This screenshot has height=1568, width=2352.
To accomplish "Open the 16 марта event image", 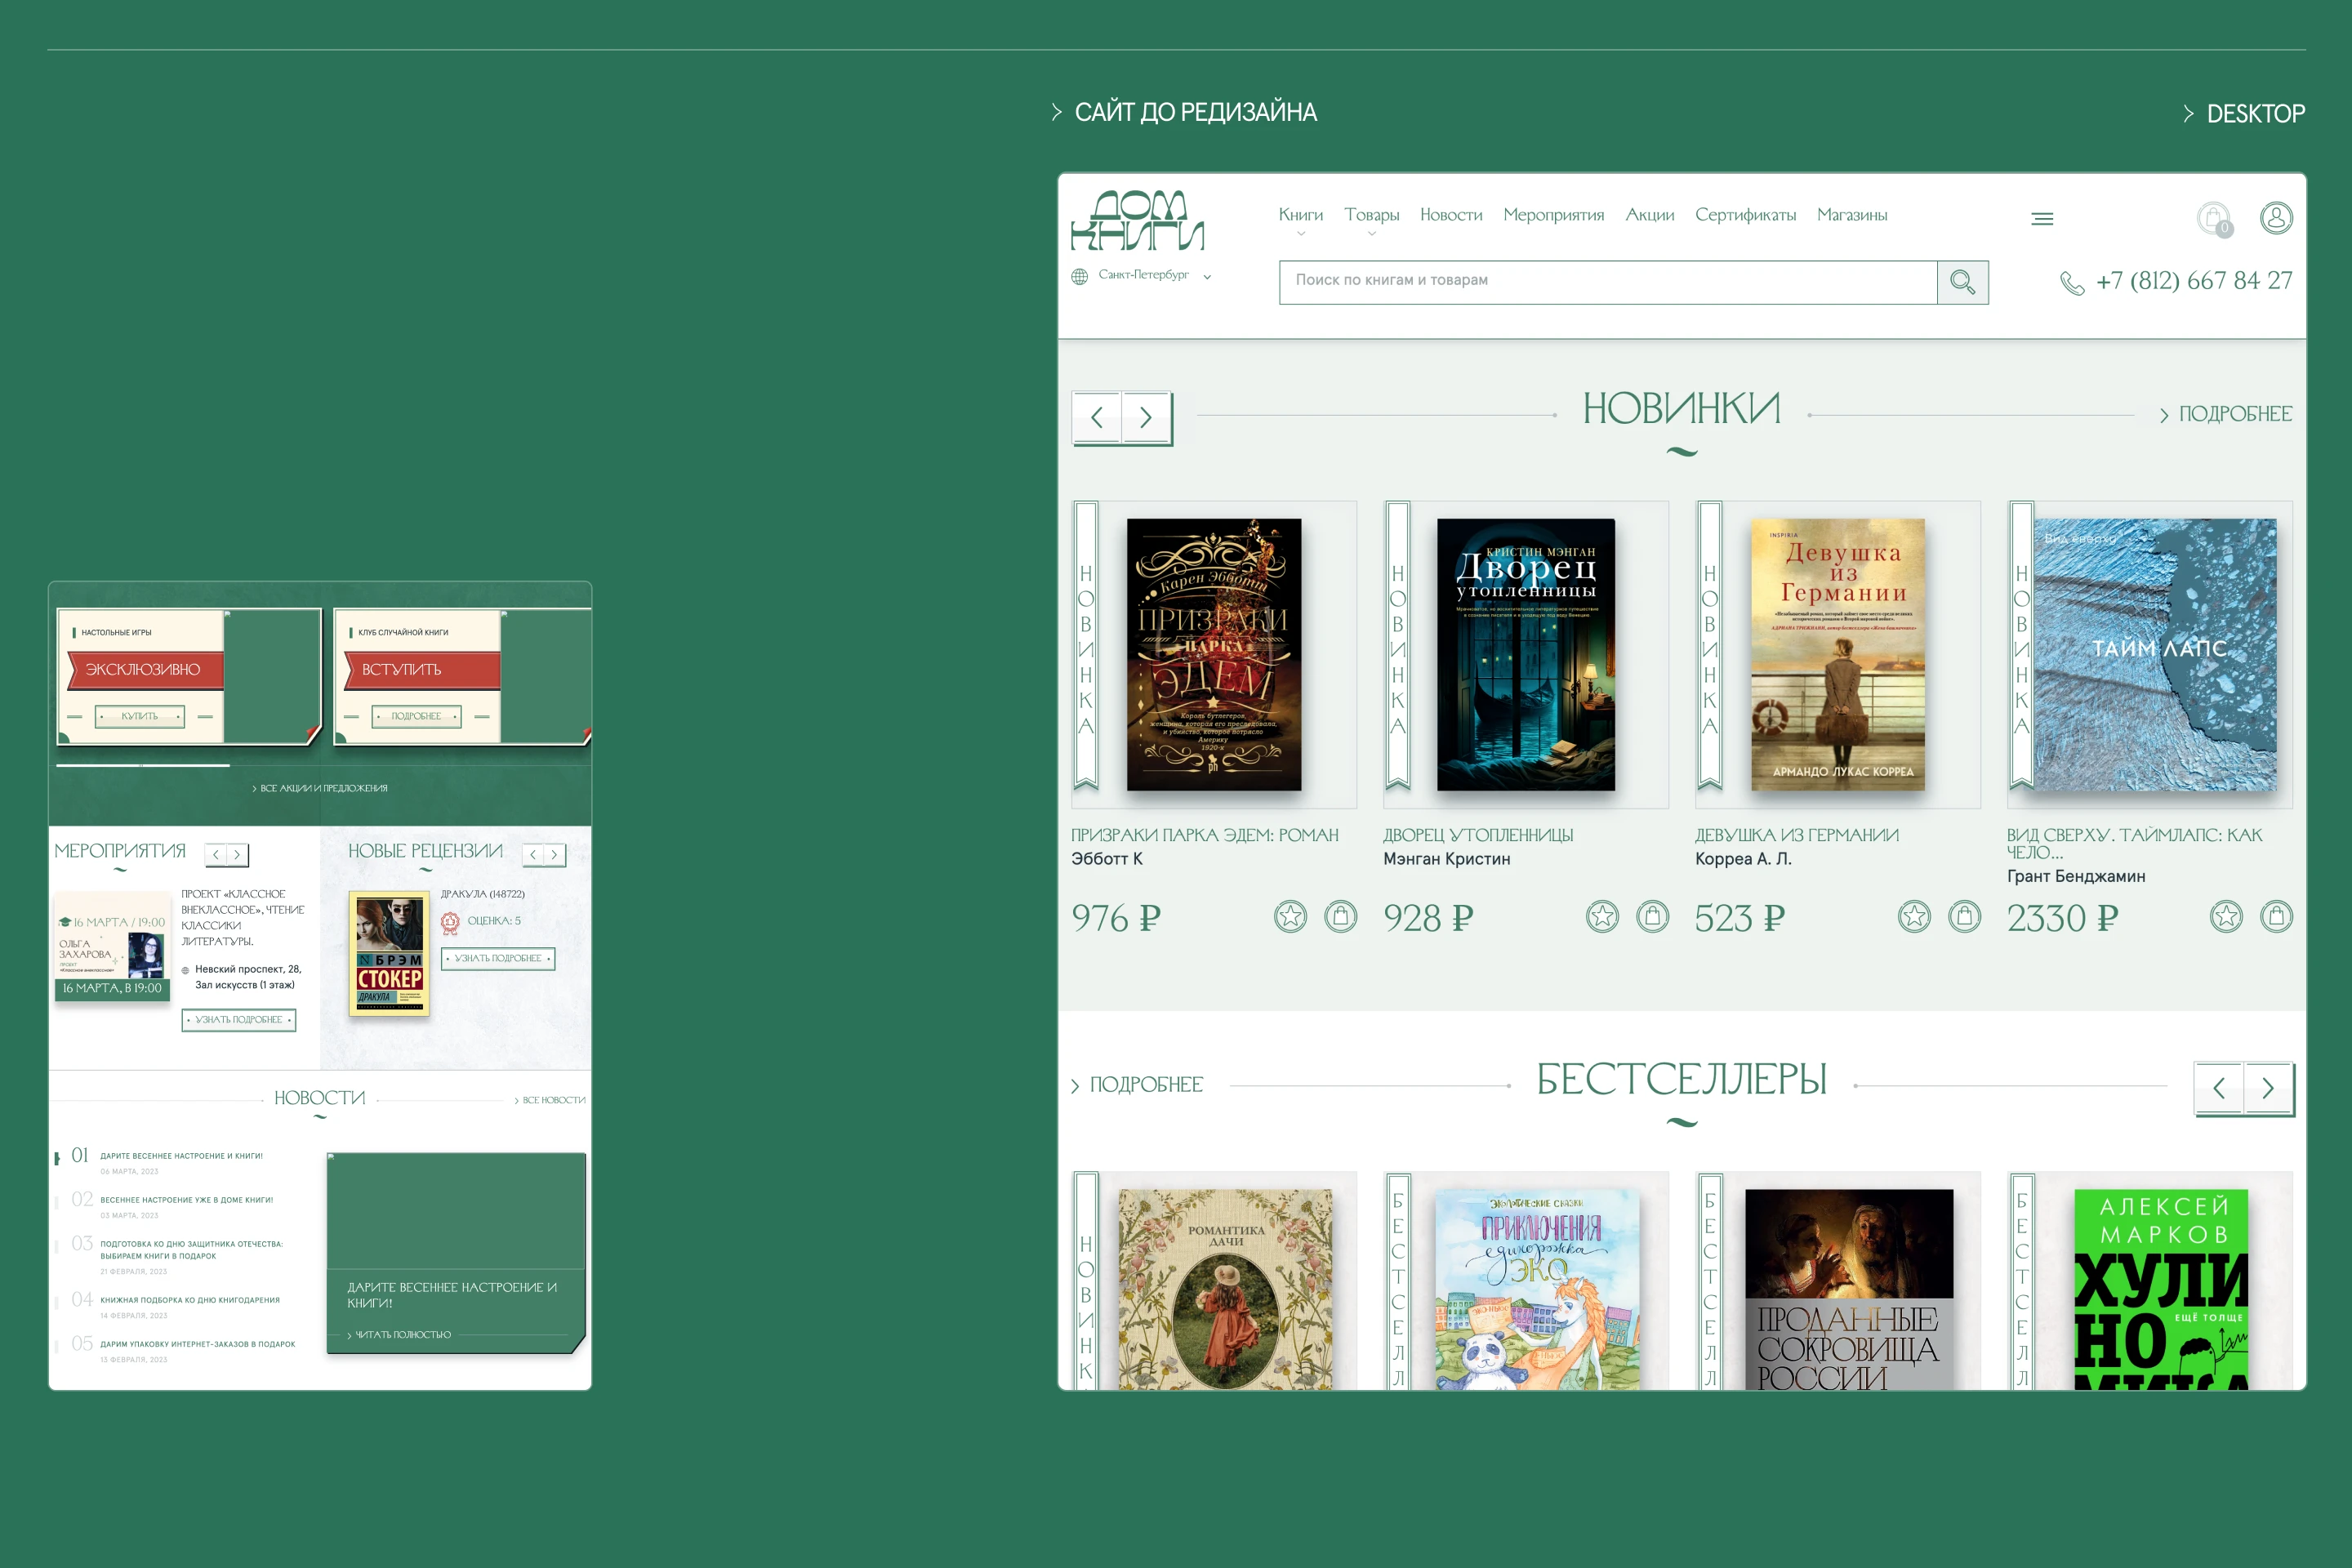I will click(x=113, y=946).
